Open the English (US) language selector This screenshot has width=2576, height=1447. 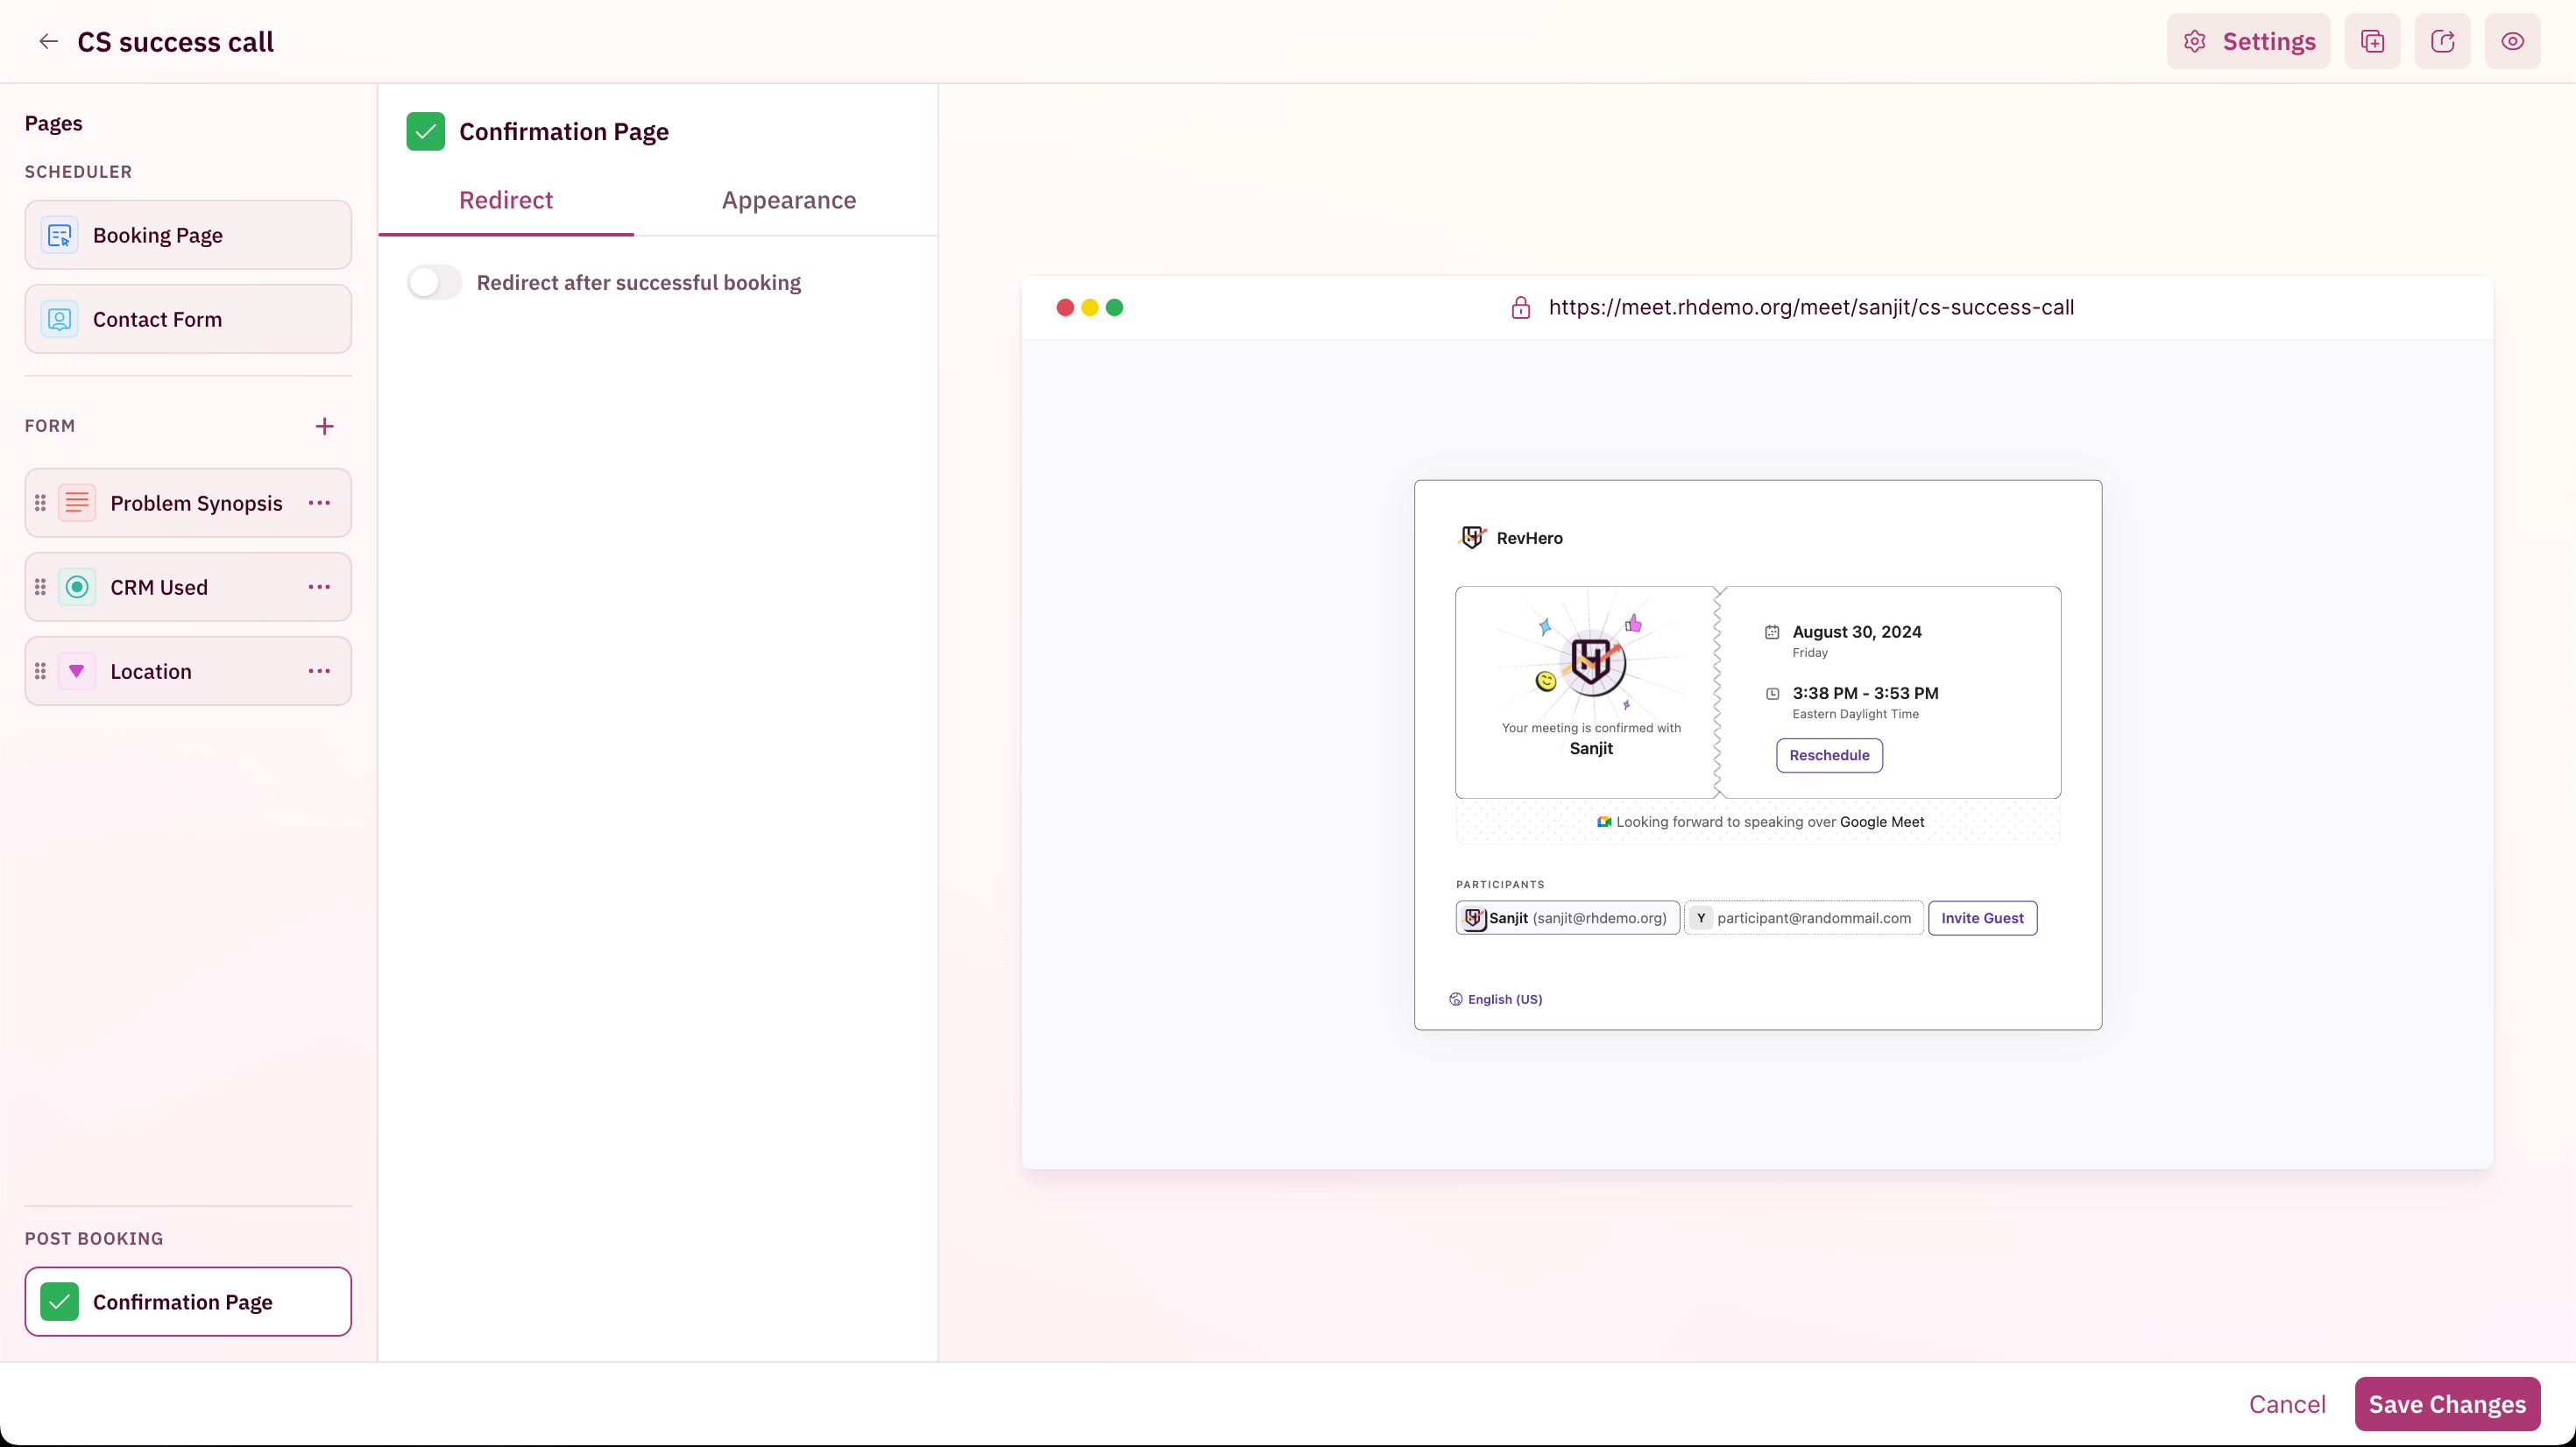tap(1496, 999)
